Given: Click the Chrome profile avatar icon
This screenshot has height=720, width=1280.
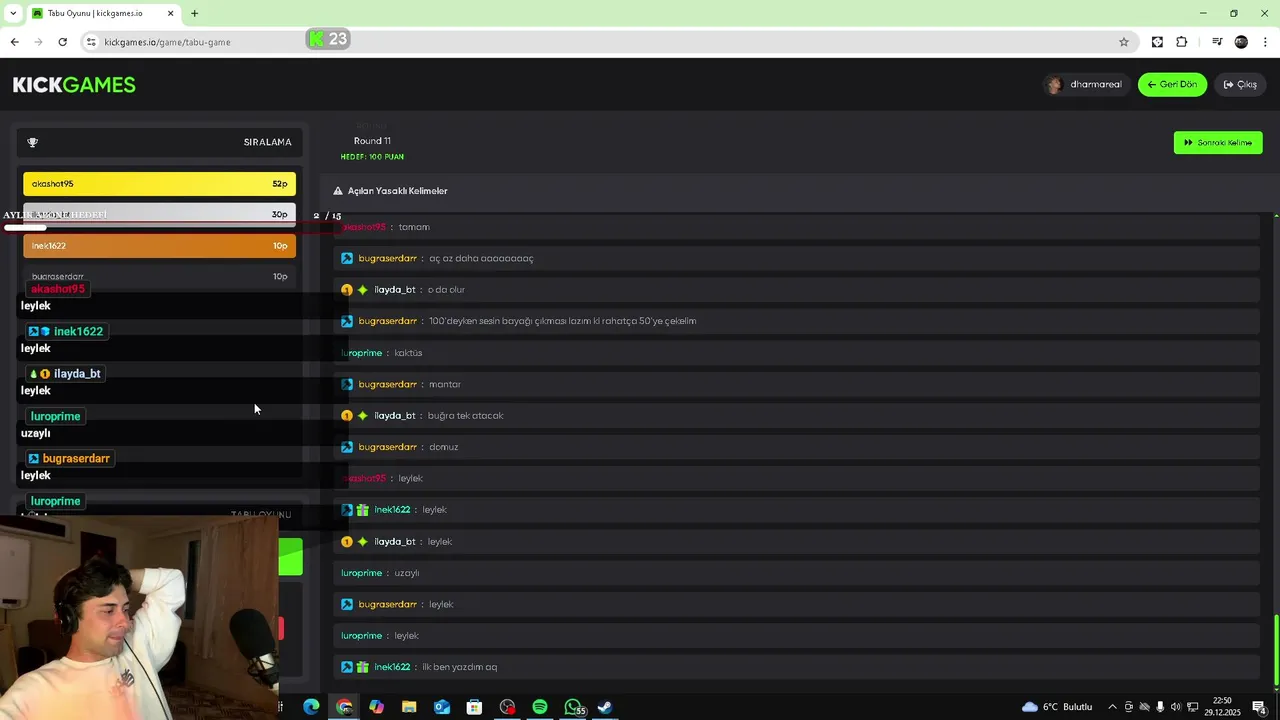Looking at the screenshot, I should 1241,42.
